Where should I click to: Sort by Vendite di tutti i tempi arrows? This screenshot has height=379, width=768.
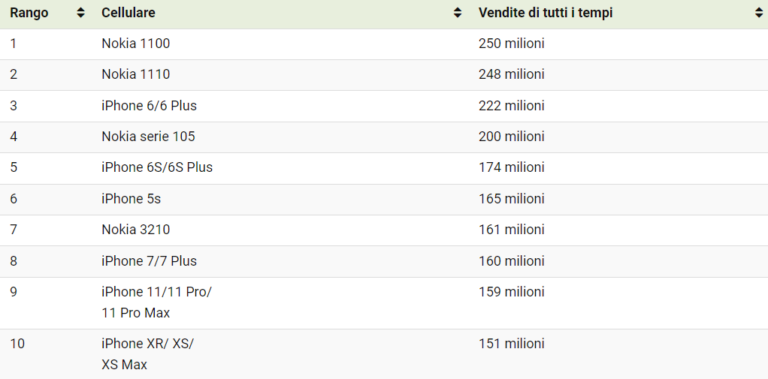(759, 13)
